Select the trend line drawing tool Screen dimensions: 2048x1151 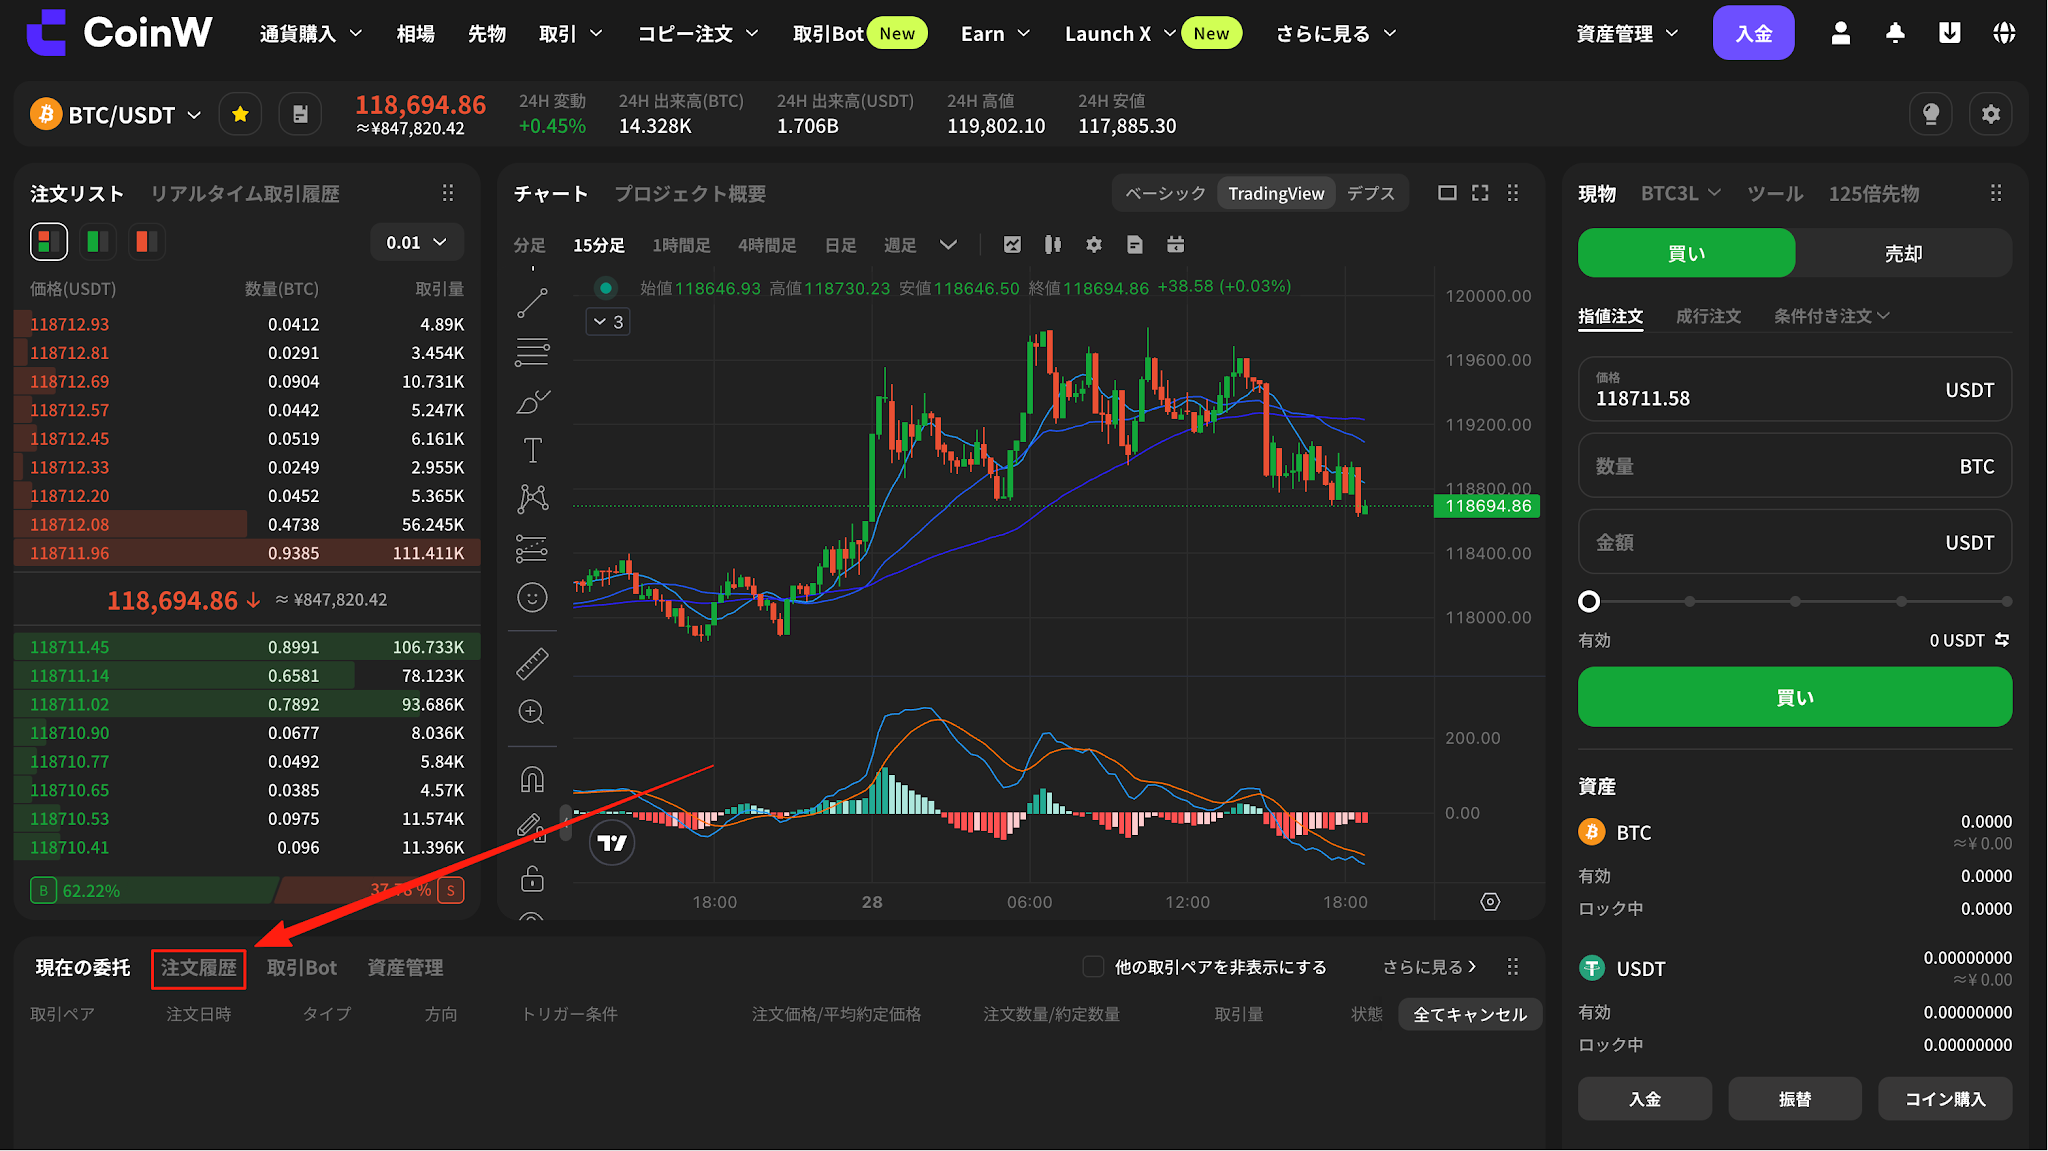click(x=532, y=303)
